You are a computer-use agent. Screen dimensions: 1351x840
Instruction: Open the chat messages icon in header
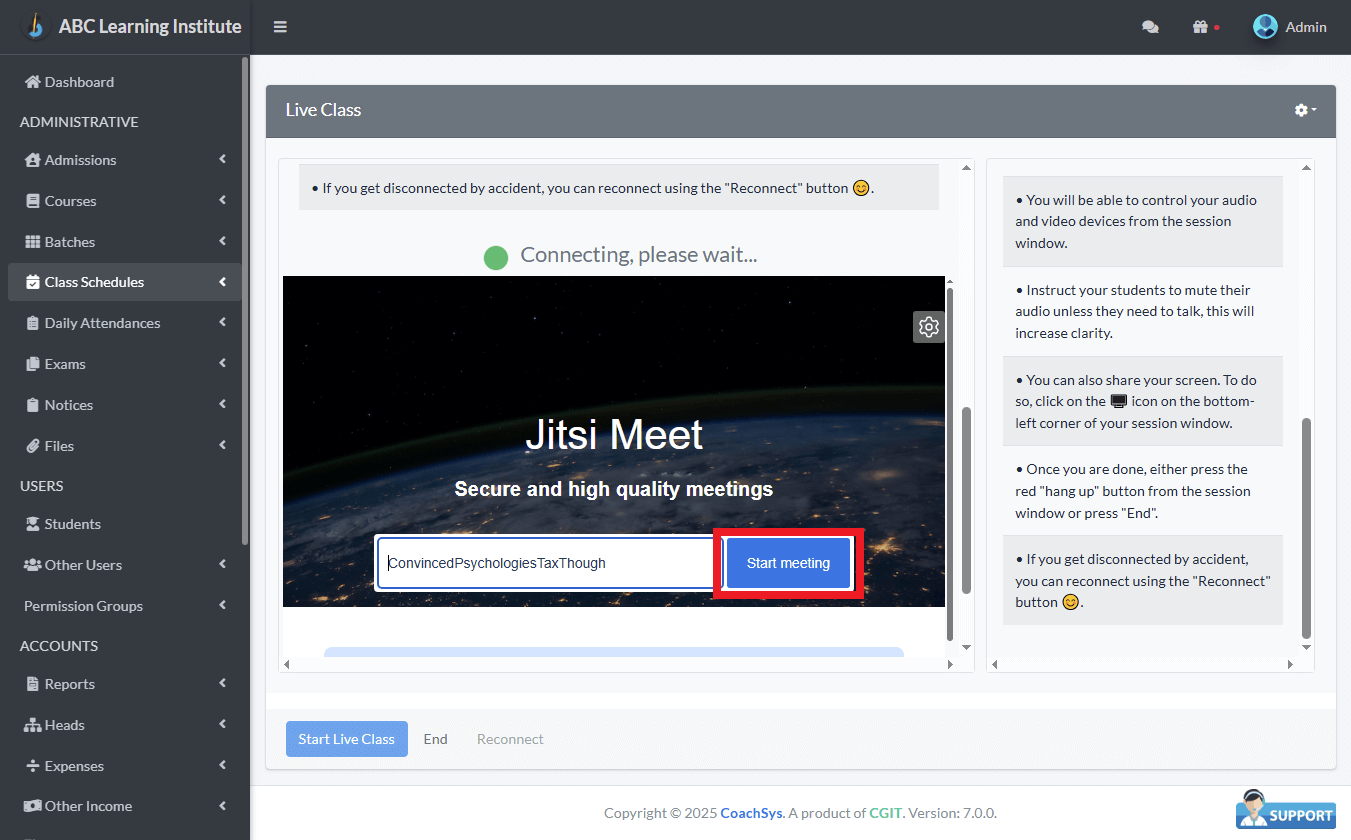[1150, 27]
